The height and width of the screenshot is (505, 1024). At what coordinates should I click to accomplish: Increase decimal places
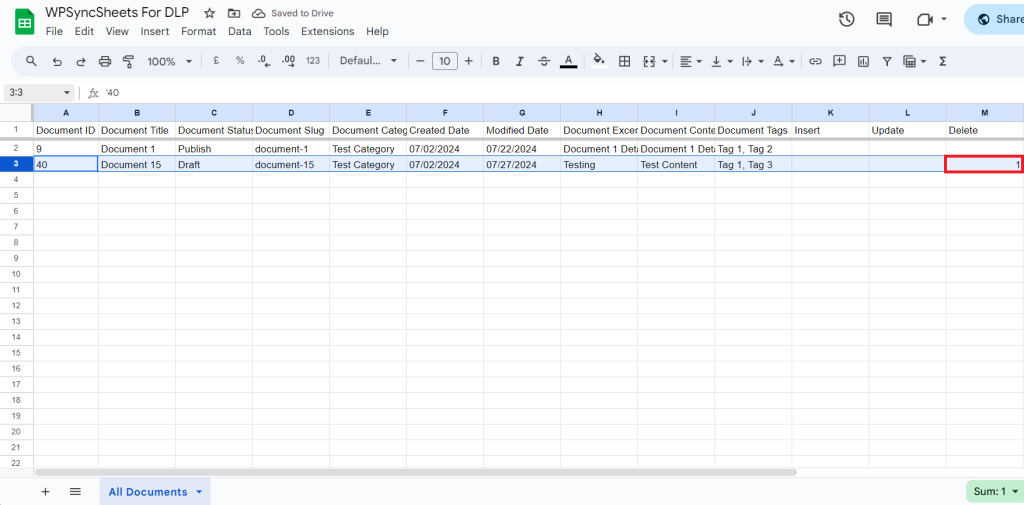click(289, 61)
